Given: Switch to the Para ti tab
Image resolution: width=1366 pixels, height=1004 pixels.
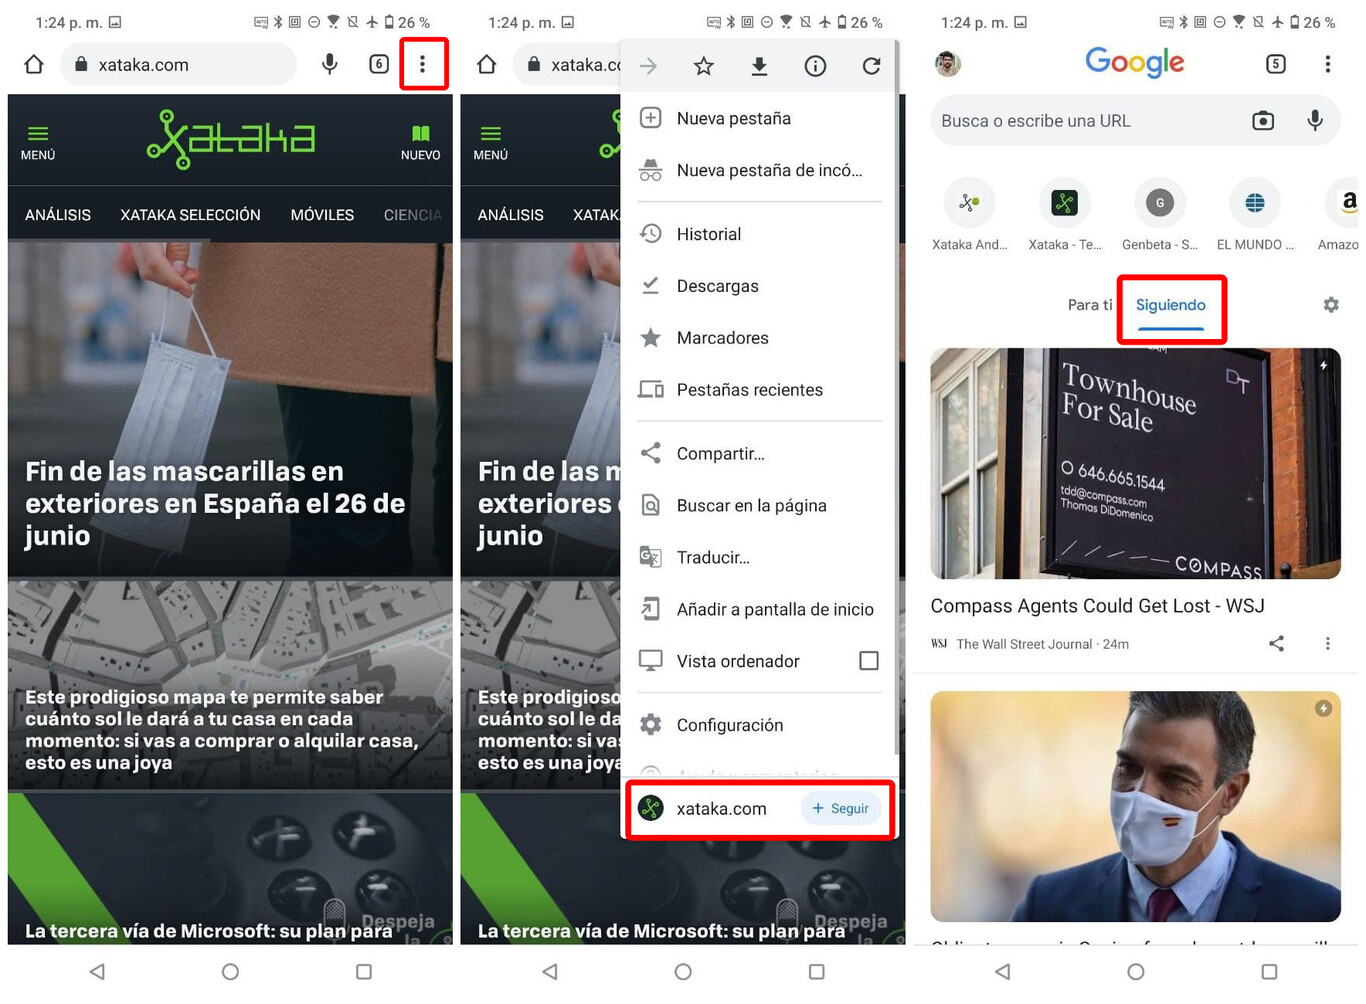Looking at the screenshot, I should [x=1089, y=305].
